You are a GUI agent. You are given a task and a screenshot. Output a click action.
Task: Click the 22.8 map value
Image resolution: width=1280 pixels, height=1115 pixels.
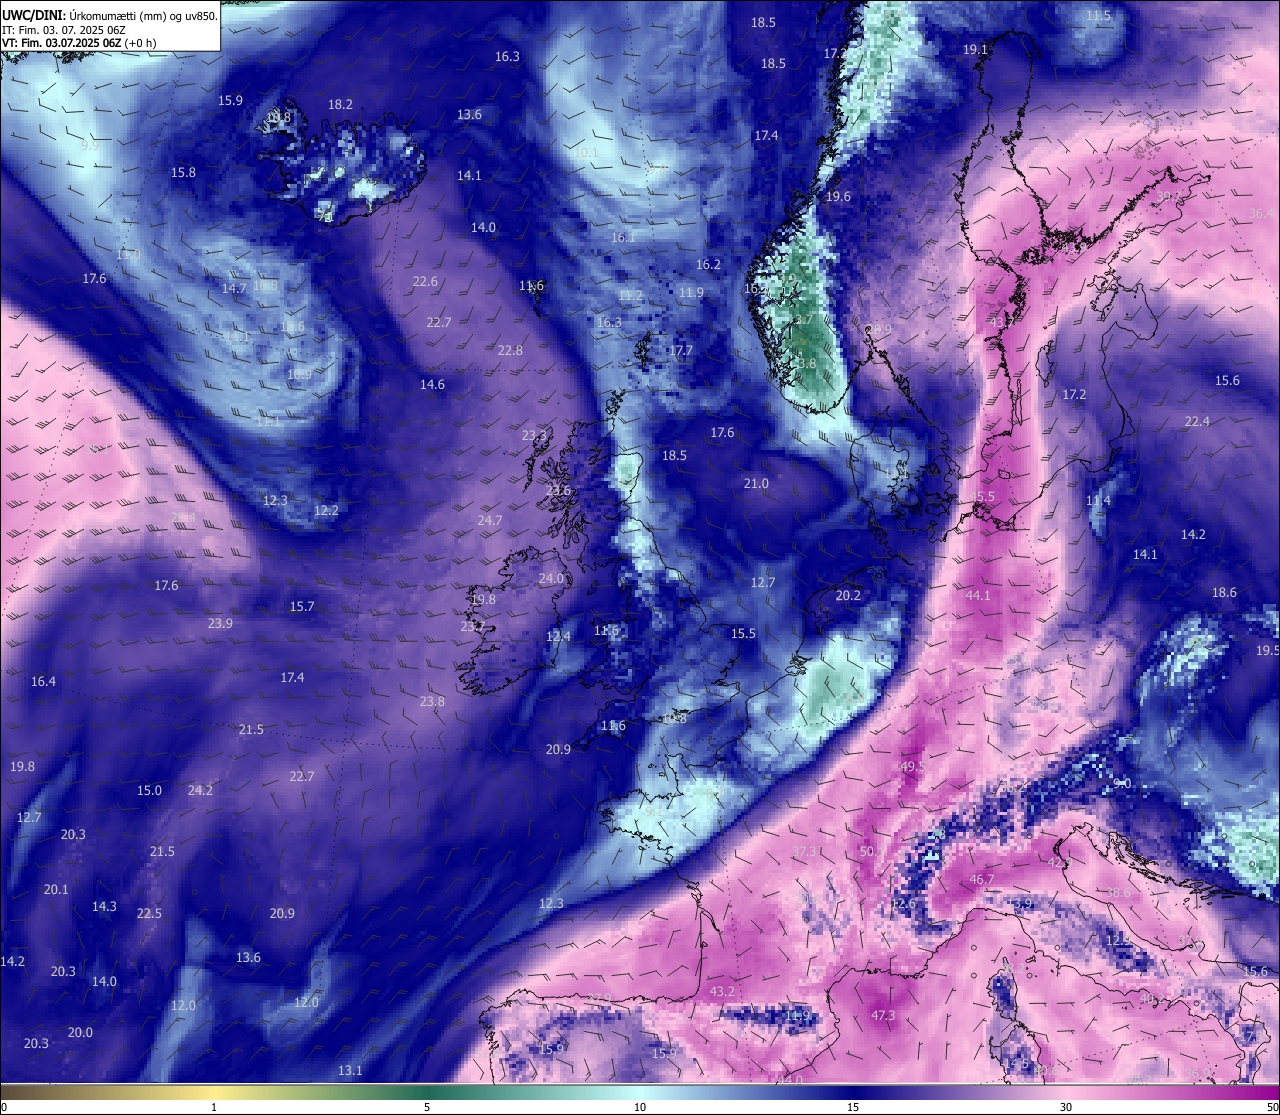tap(510, 350)
